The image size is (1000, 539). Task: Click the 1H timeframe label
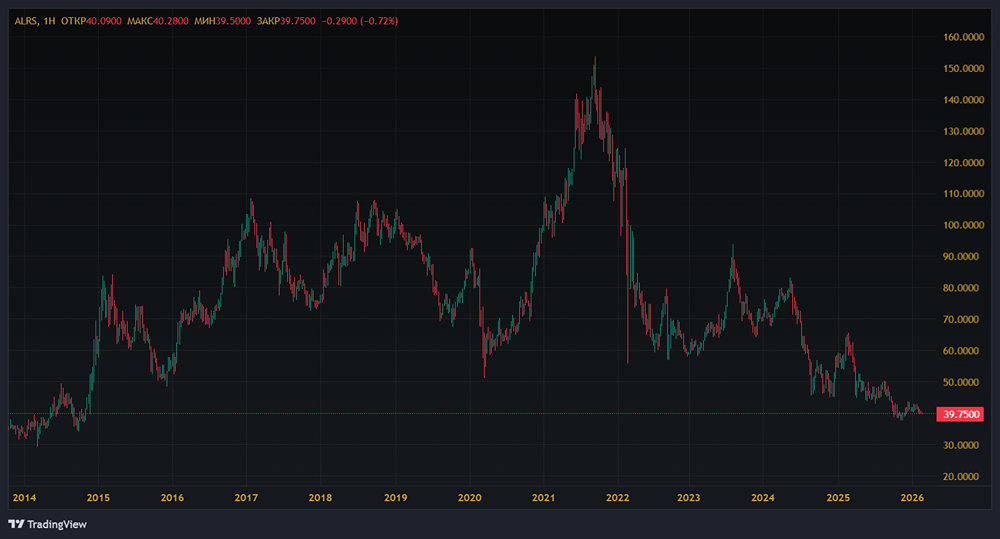pyautogui.click(x=49, y=21)
